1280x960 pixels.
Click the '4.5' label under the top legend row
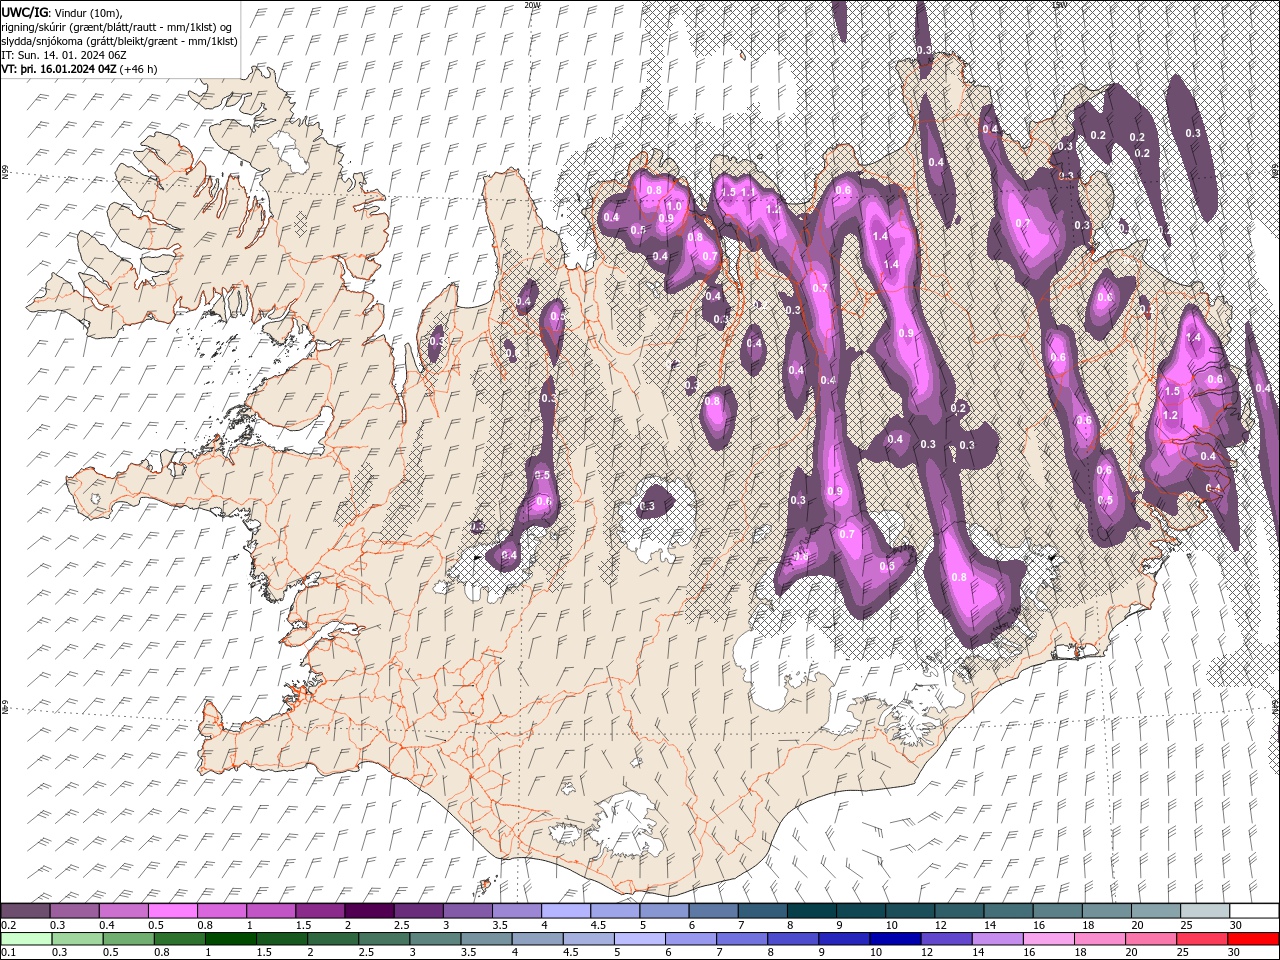(x=599, y=925)
